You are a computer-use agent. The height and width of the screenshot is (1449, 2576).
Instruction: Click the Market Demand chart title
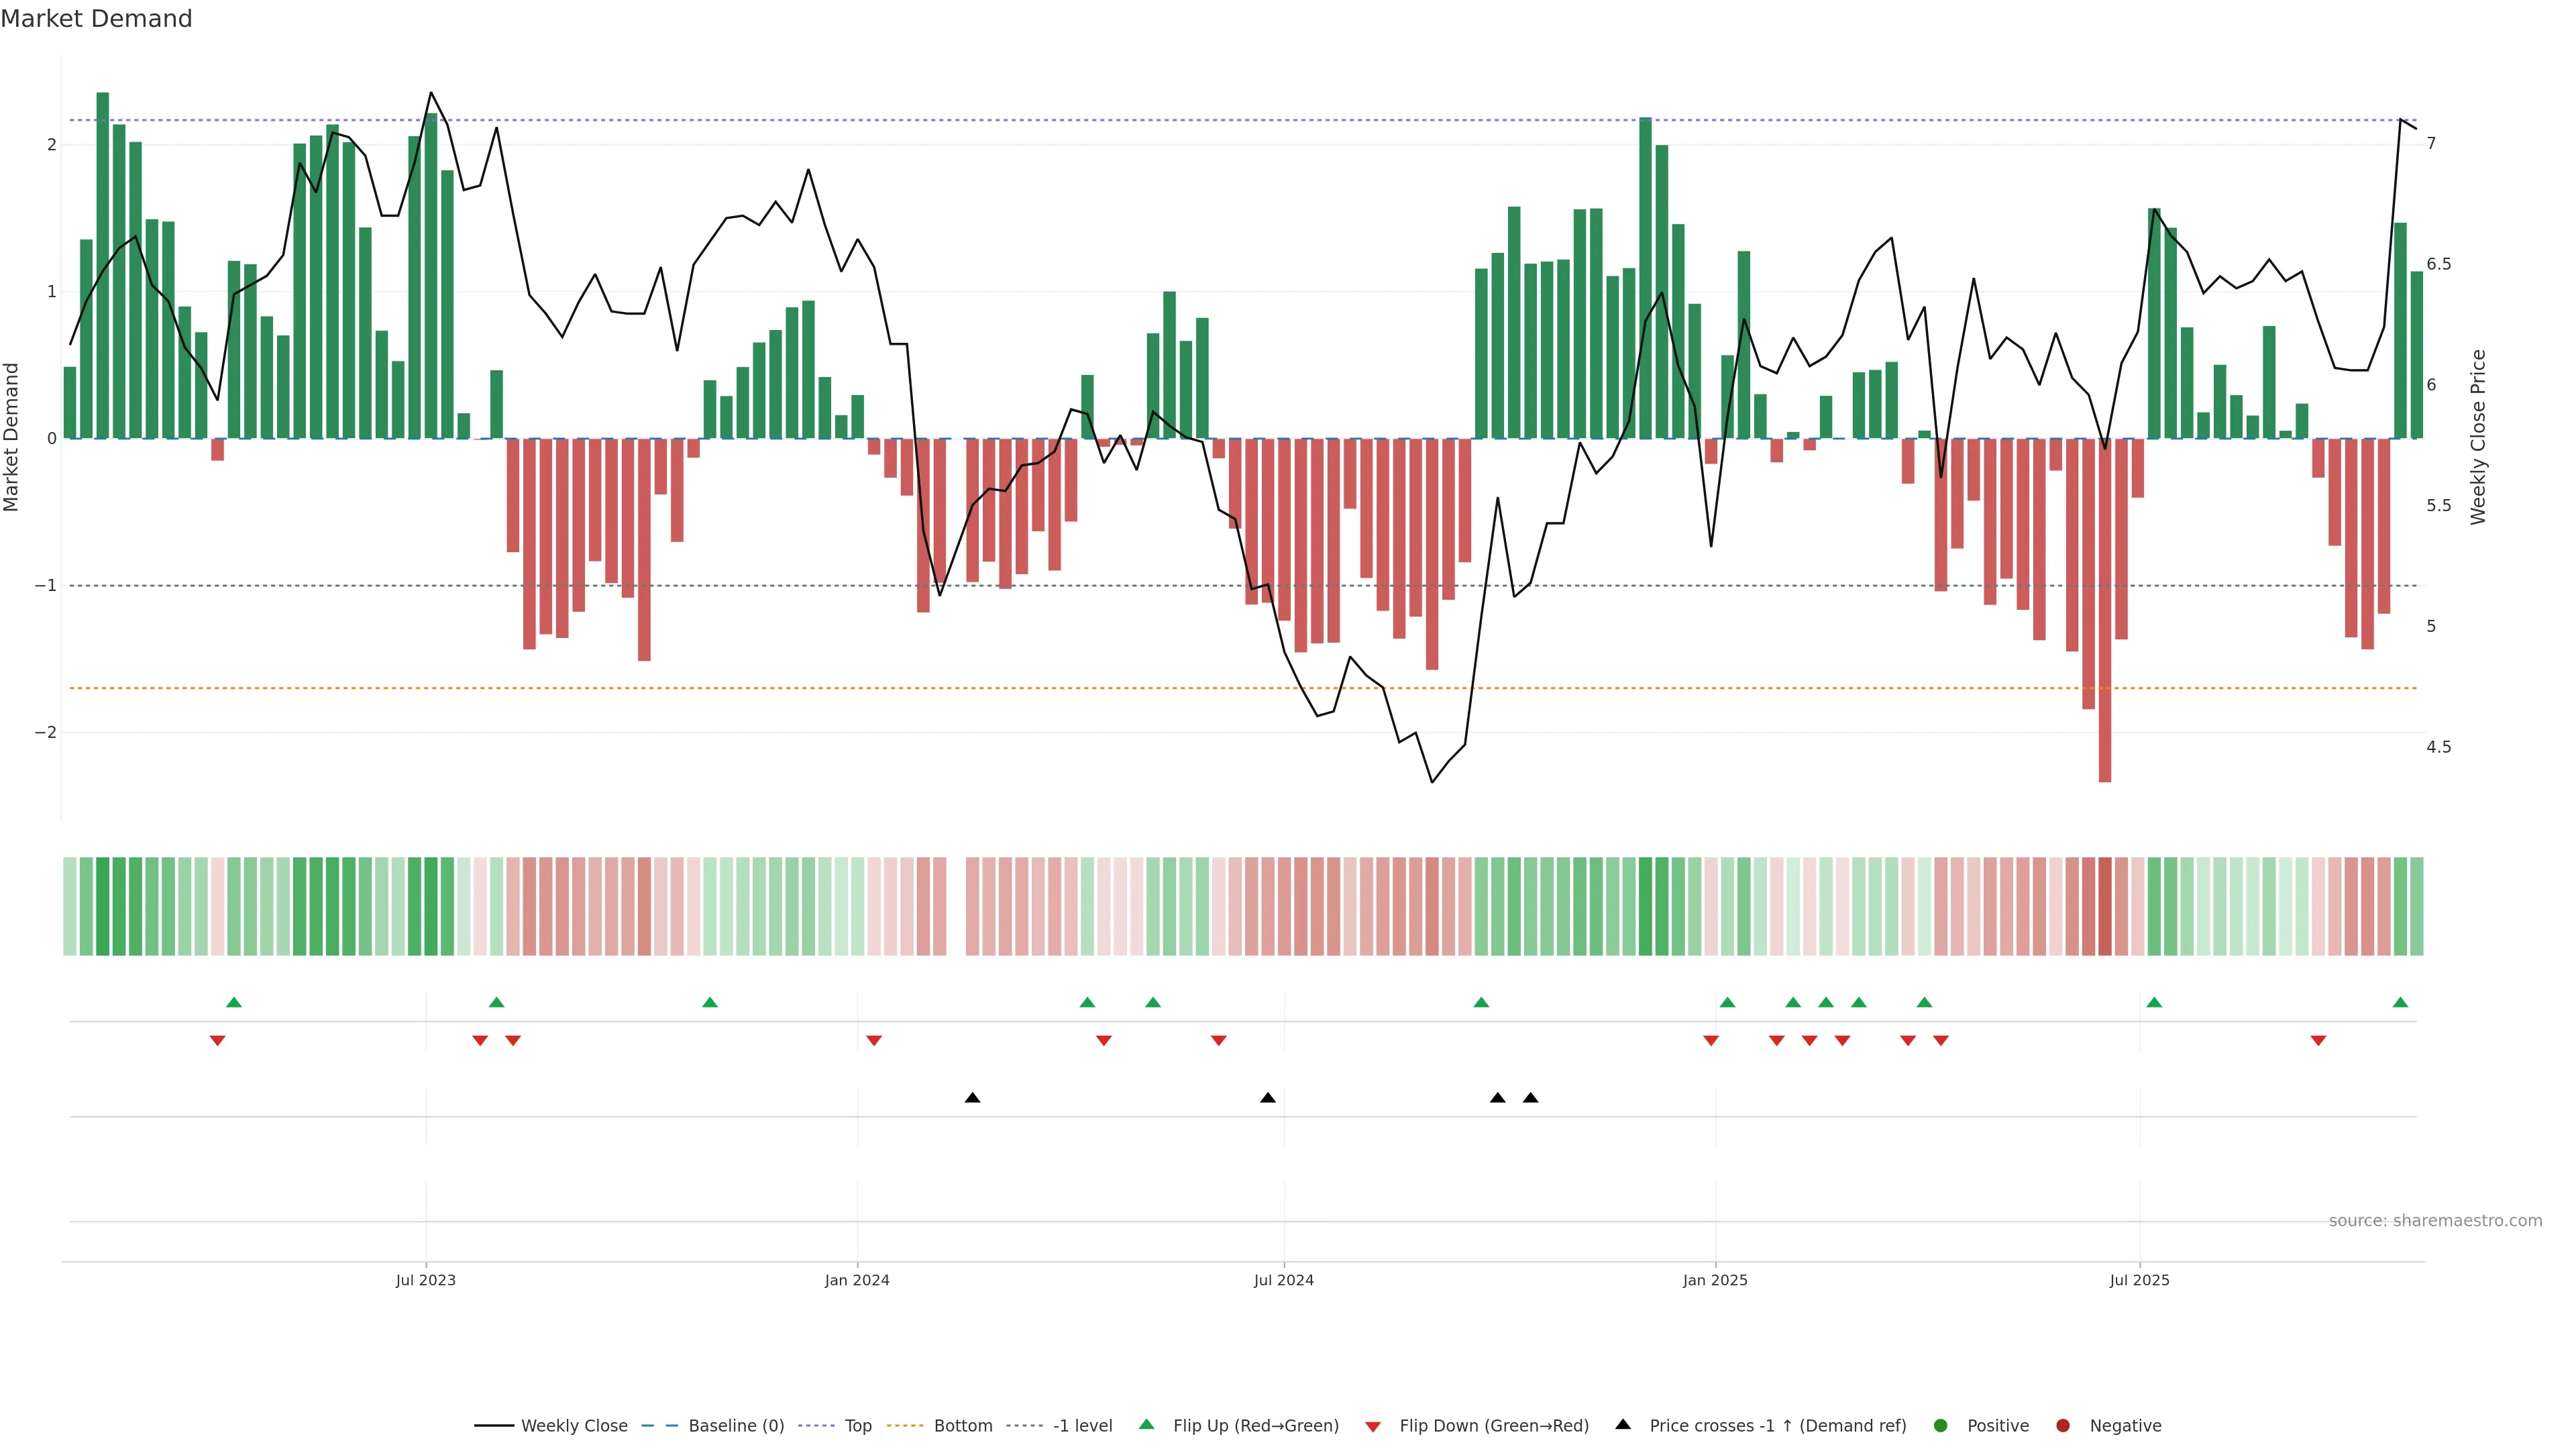96,19
